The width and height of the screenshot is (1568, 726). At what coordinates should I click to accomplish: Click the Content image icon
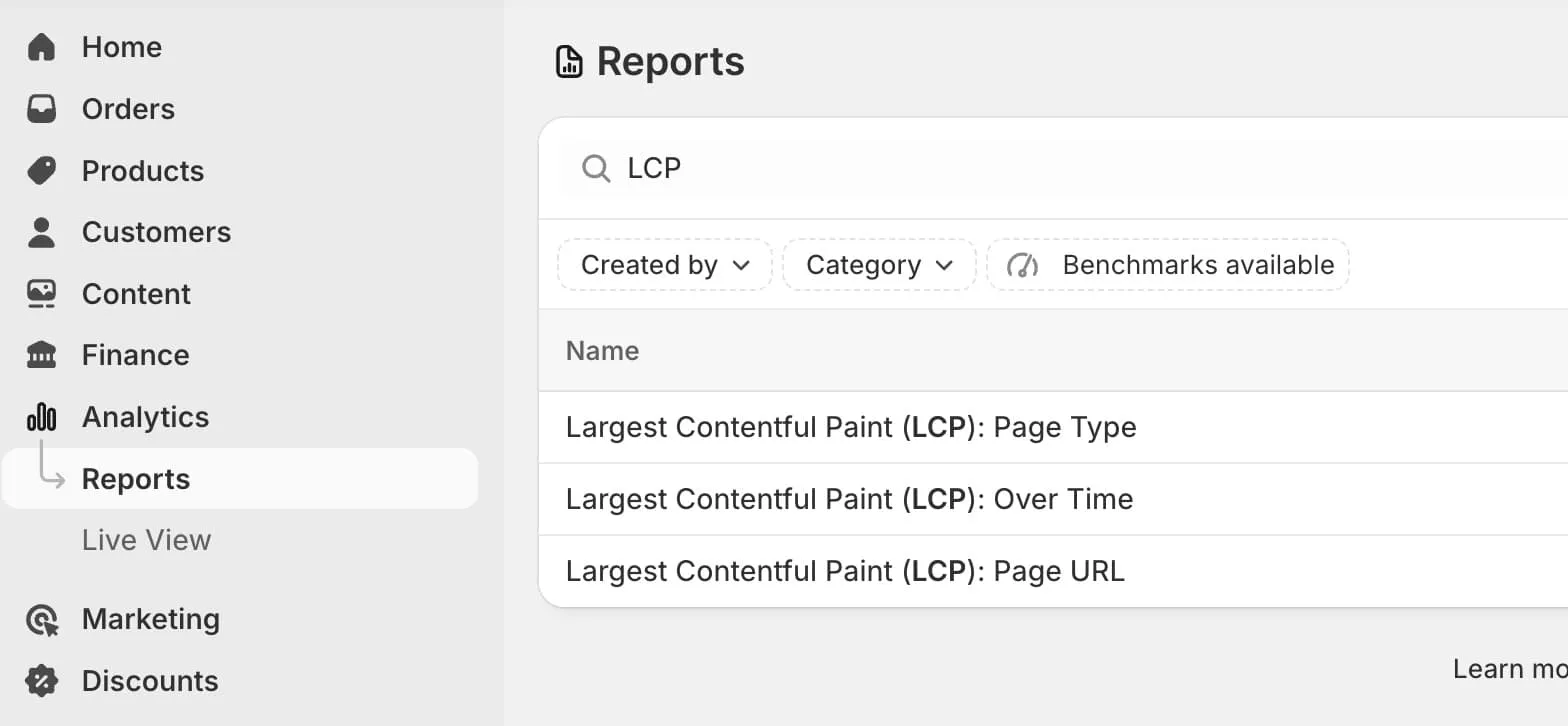[x=41, y=294]
